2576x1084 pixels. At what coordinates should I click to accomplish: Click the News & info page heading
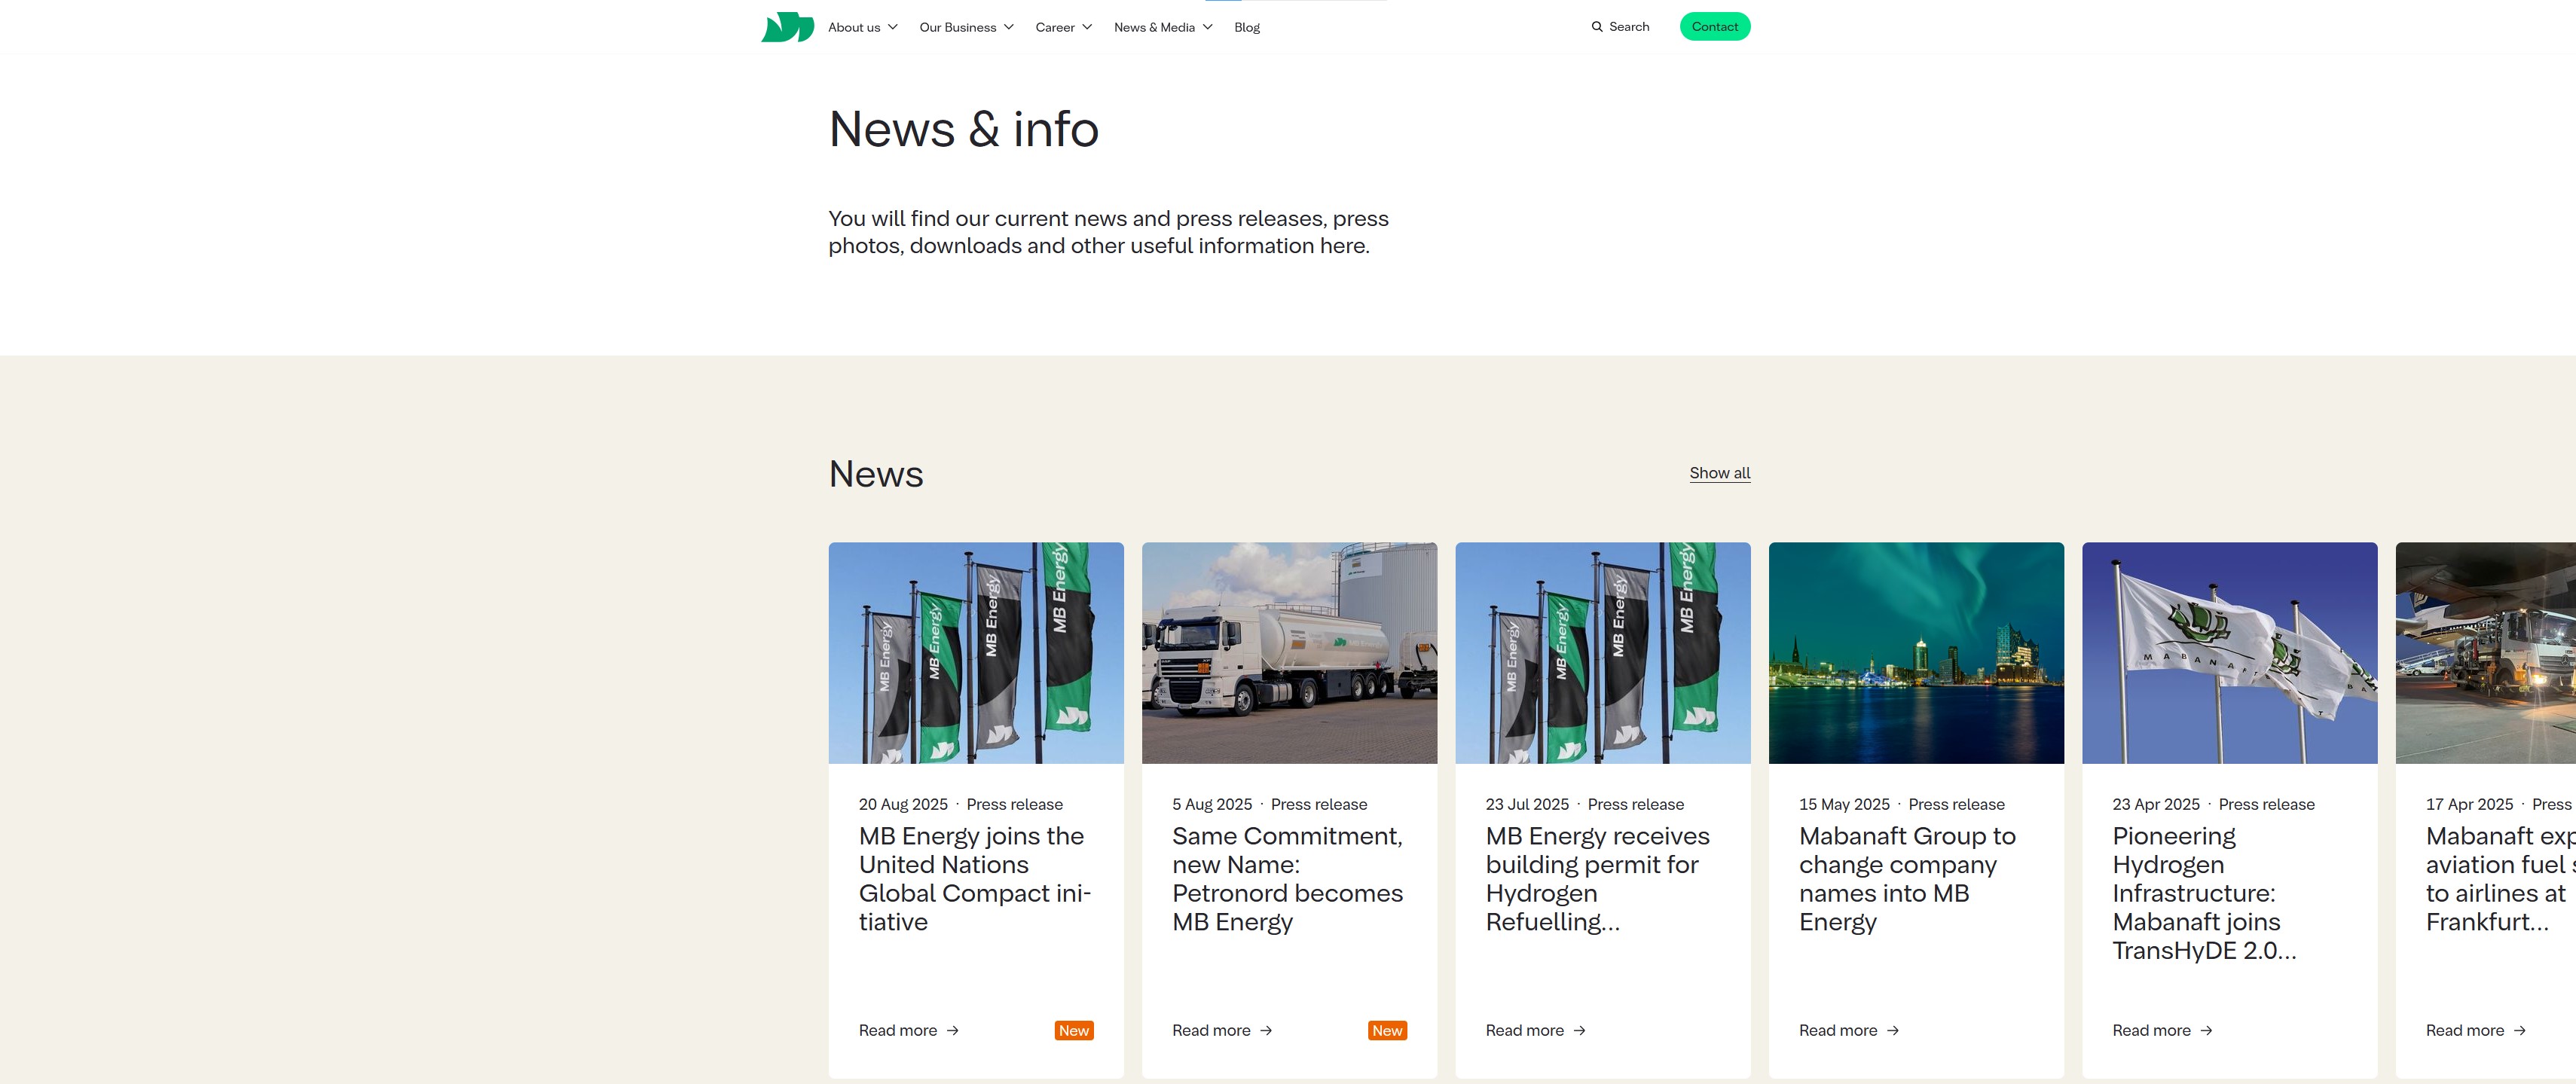tap(963, 129)
